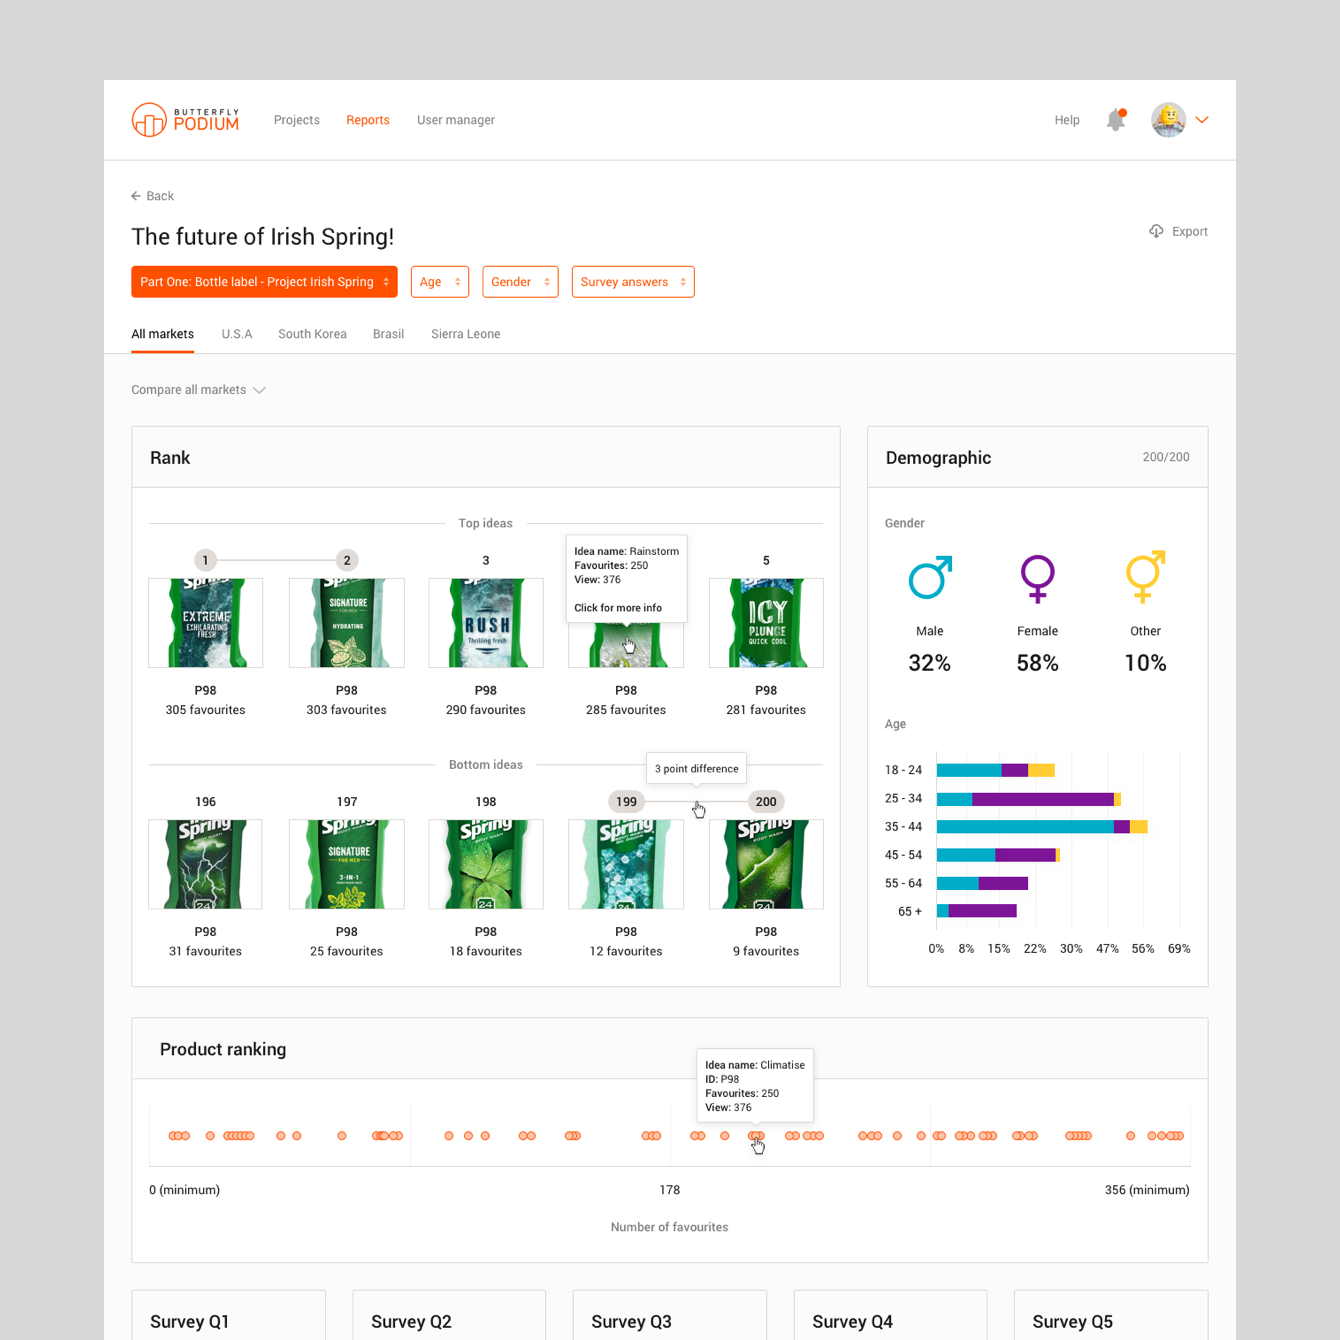The width and height of the screenshot is (1340, 1340).
Task: Click the user avatar picture
Action: coord(1168,120)
